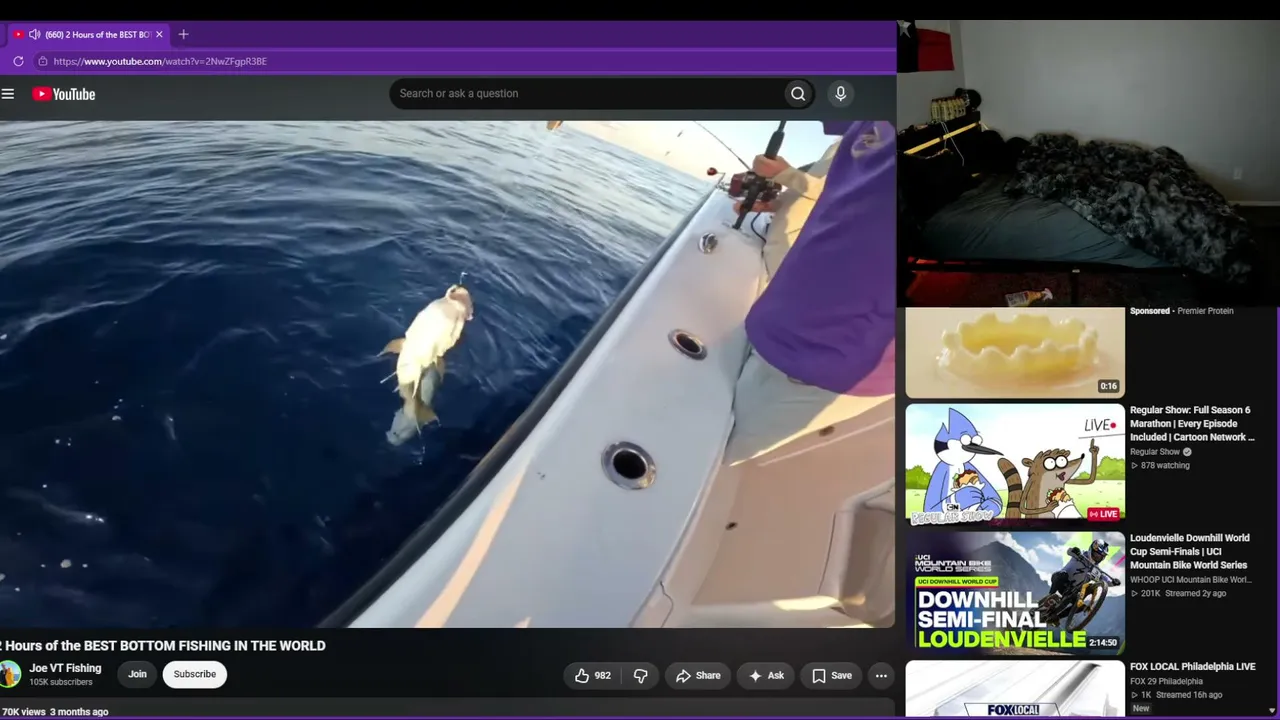Viewport: 1280px width, 720px height.
Task: Open the FOX LOCAL Philadelphia thumbnail
Action: (x=1015, y=688)
